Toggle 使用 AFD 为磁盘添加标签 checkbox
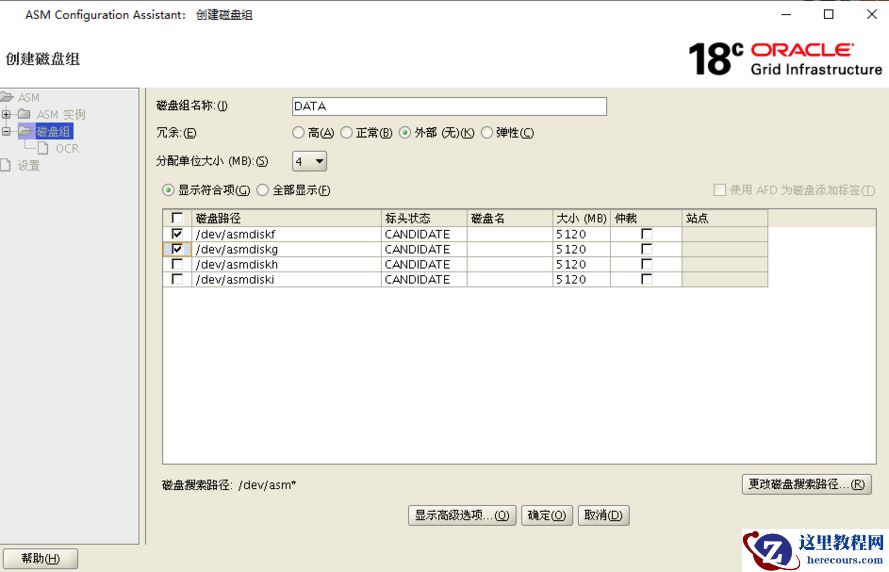 point(719,190)
